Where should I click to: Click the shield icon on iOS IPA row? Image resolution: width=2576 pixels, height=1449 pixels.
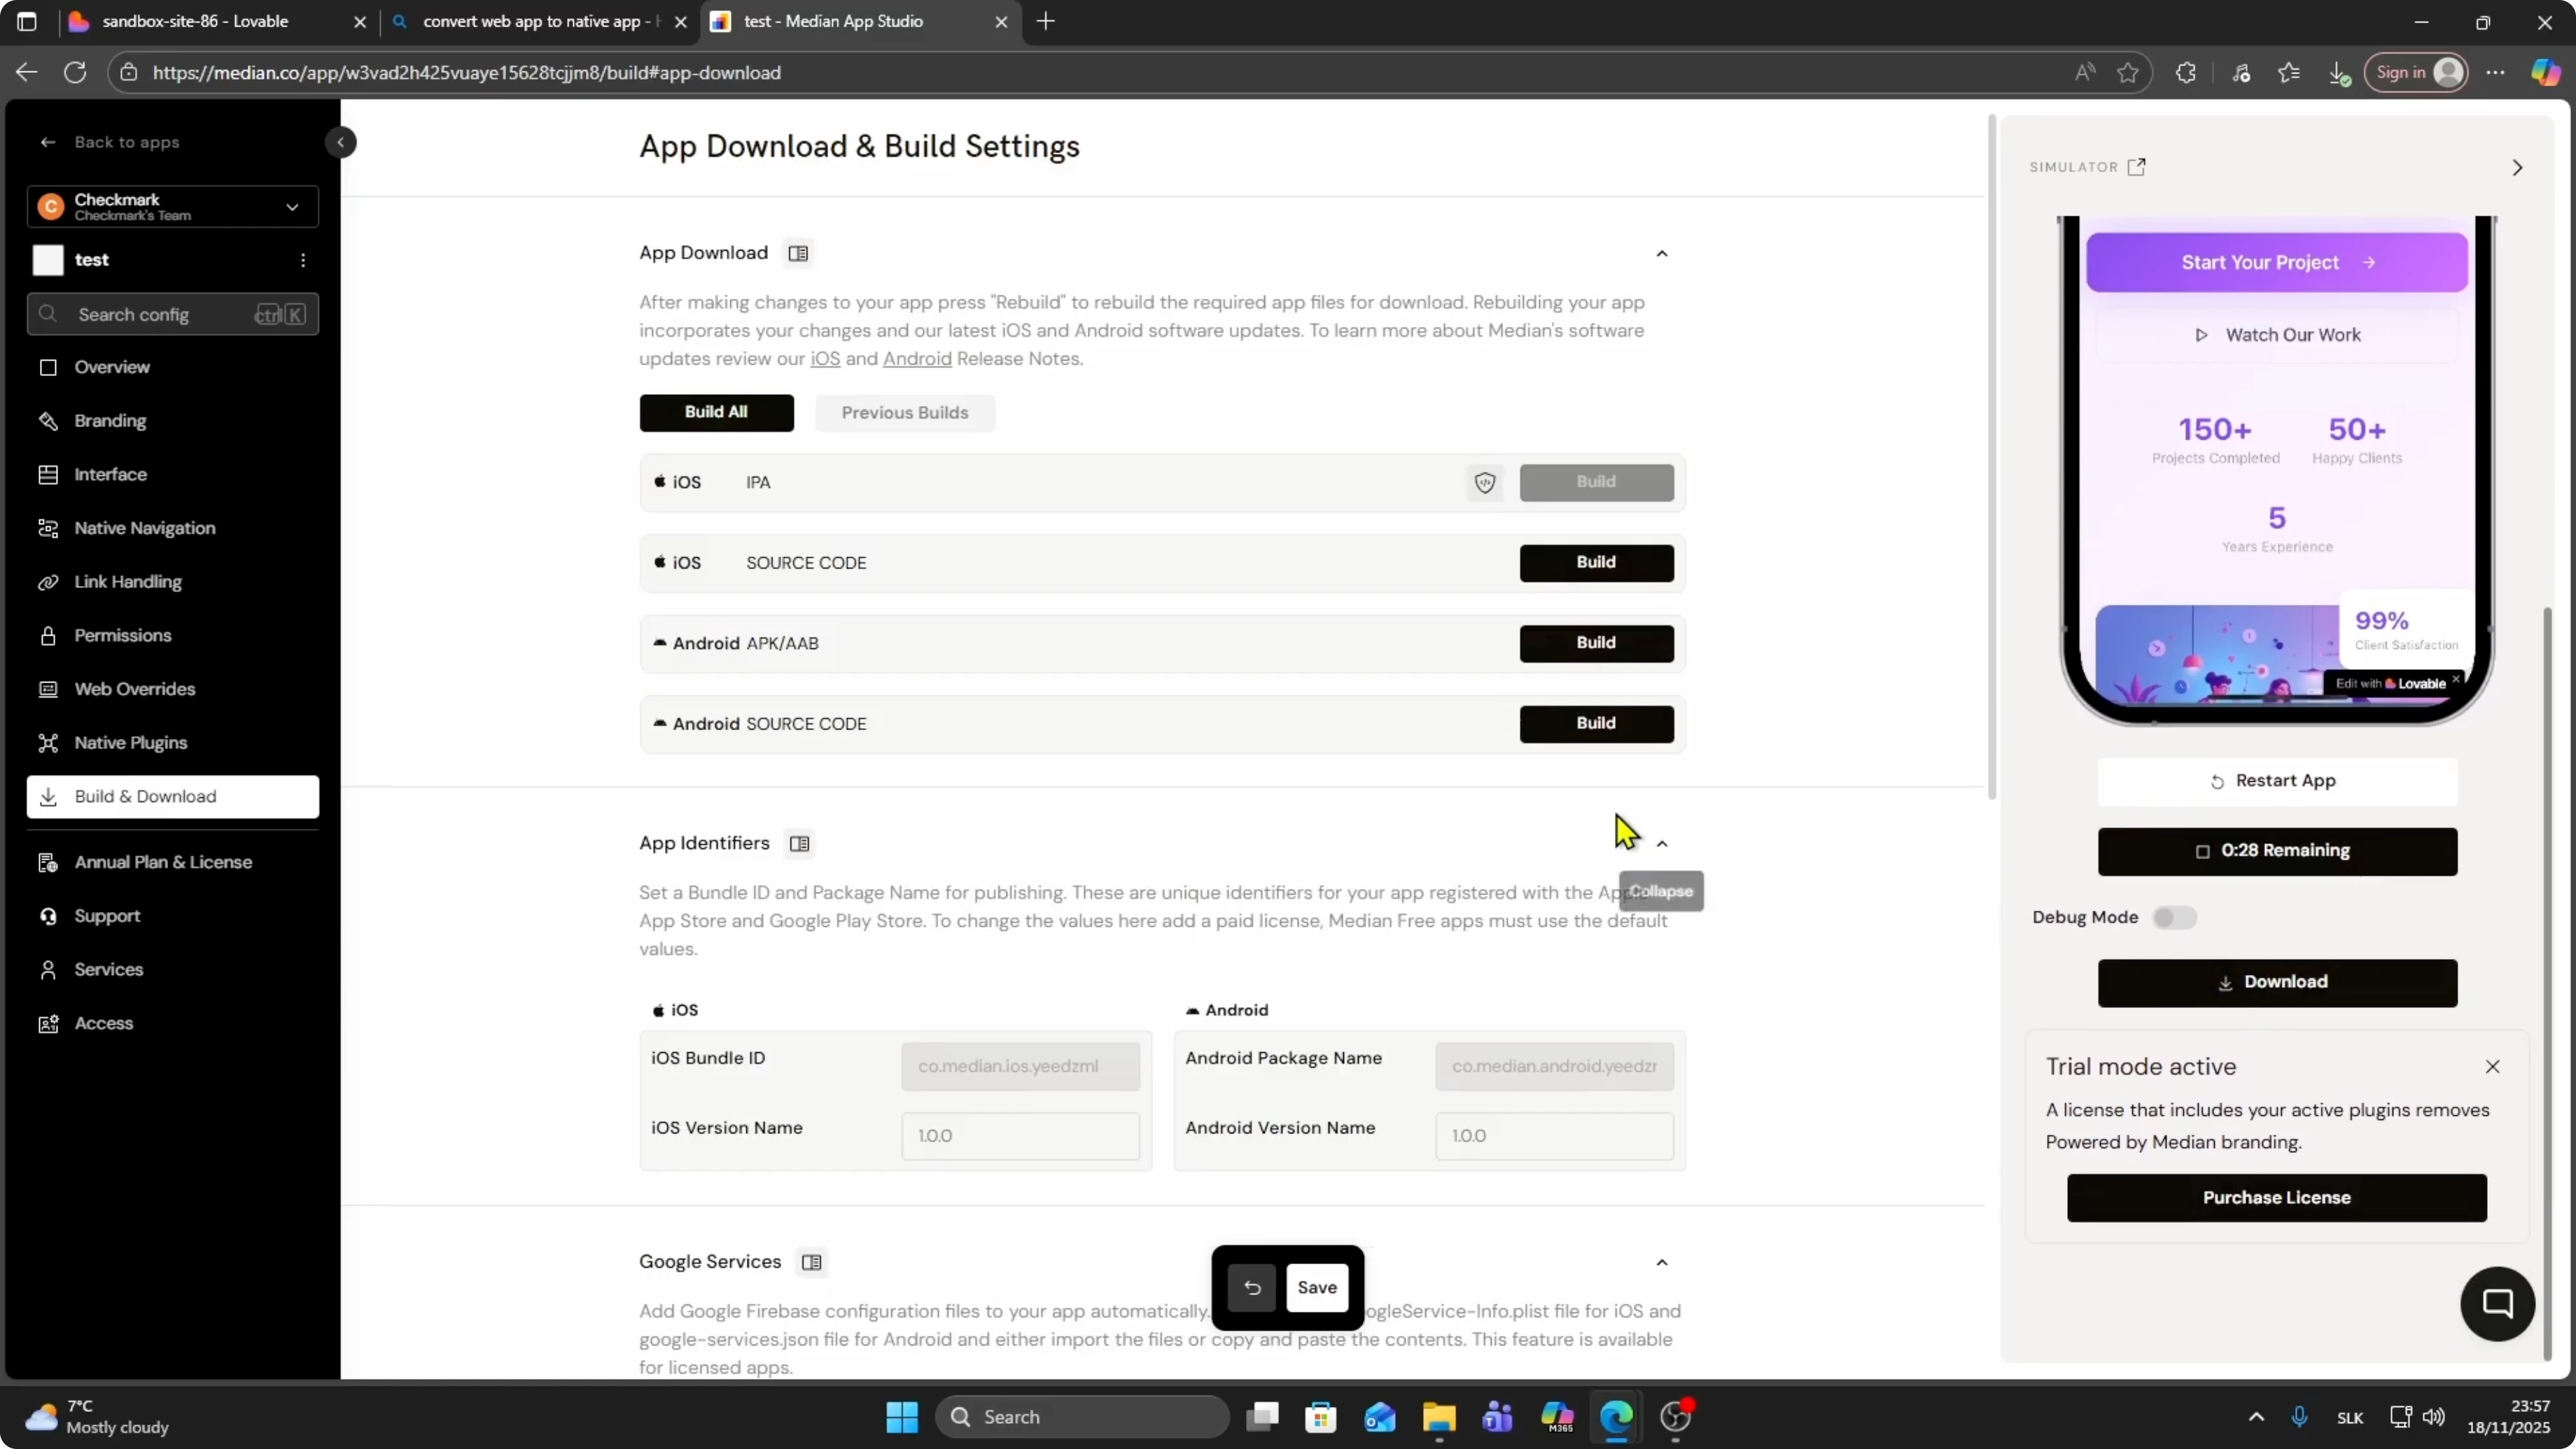pos(1485,483)
